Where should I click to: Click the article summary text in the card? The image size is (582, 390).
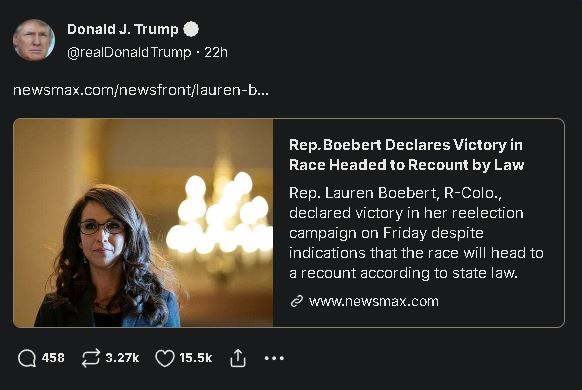coord(416,233)
